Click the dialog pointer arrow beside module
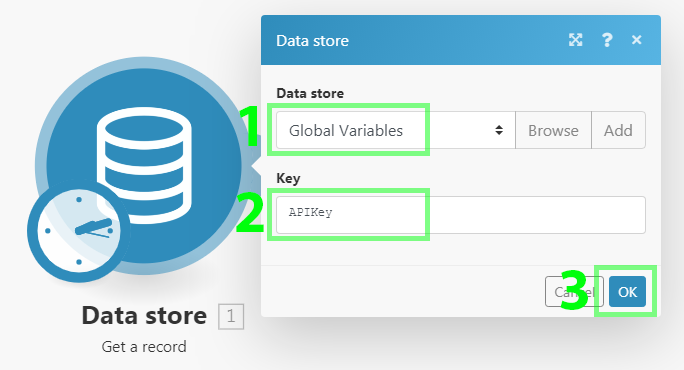684x370 pixels. [256, 165]
